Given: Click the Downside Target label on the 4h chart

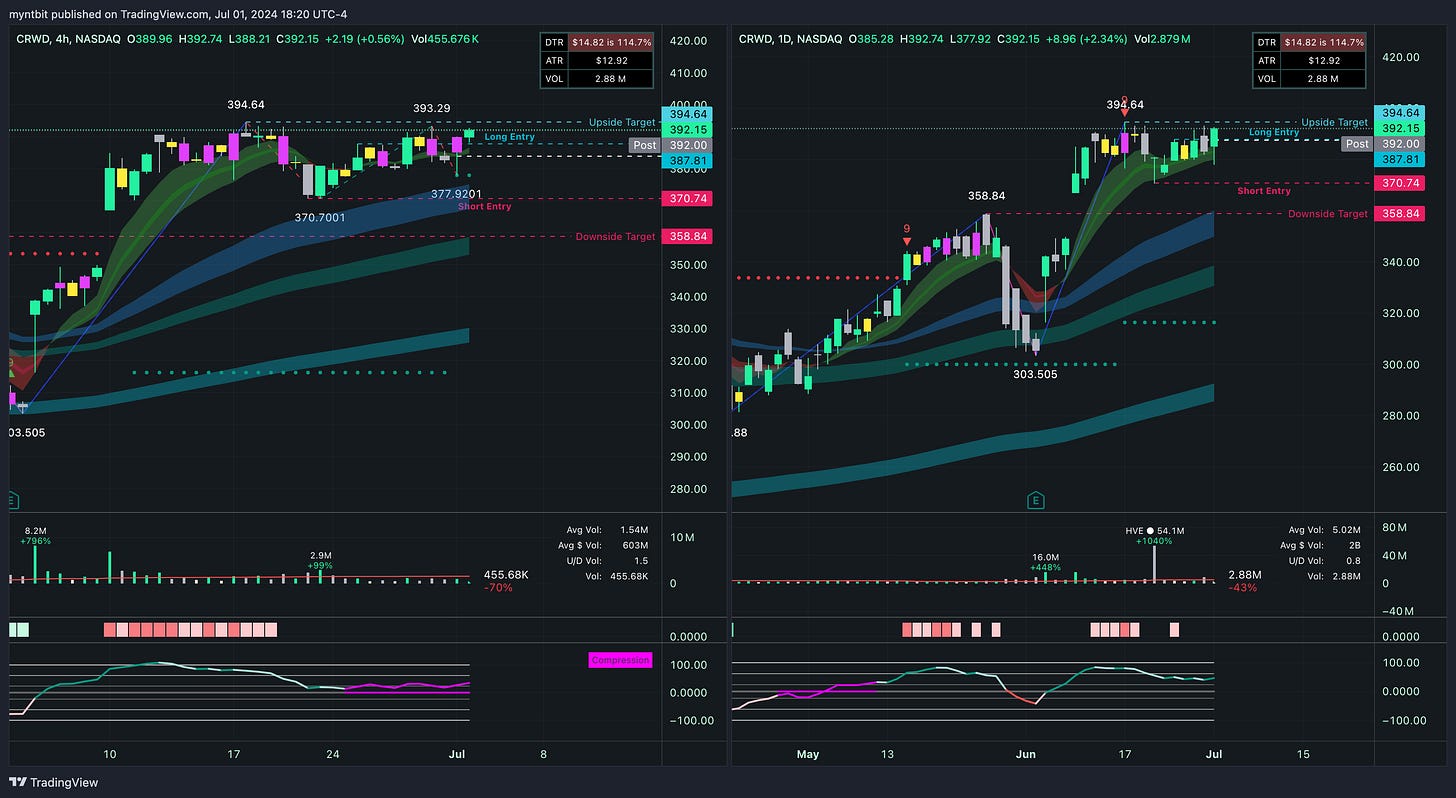Looking at the screenshot, I should pyautogui.click(x=615, y=237).
